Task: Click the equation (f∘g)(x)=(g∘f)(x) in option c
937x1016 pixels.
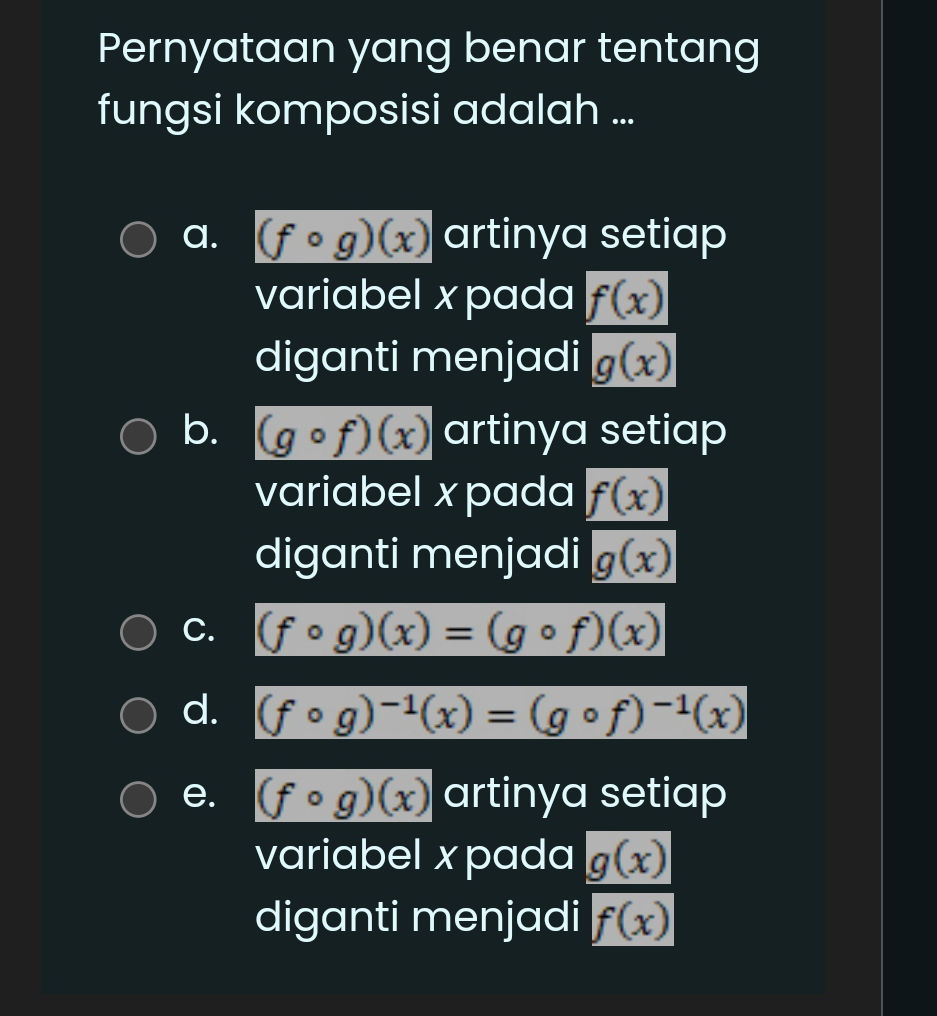Action: 459,629
